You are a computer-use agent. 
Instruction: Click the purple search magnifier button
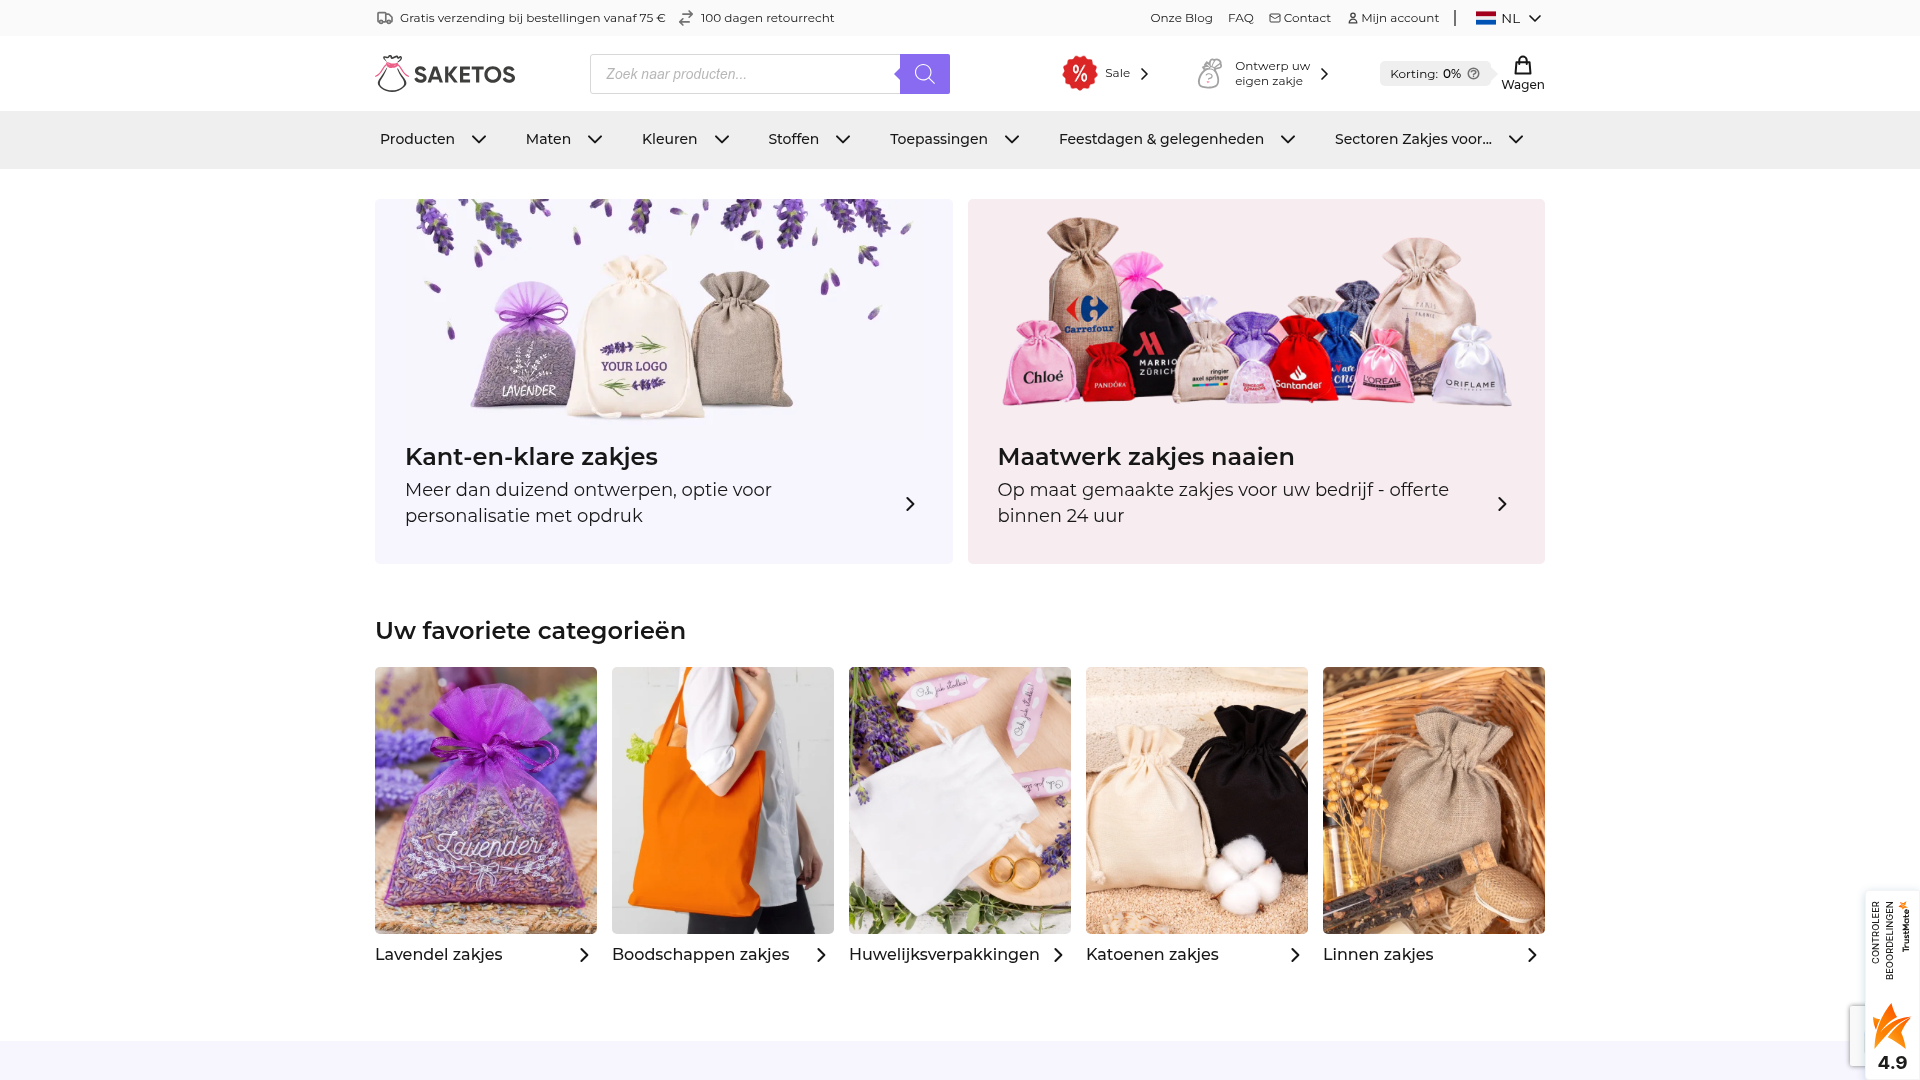point(925,74)
